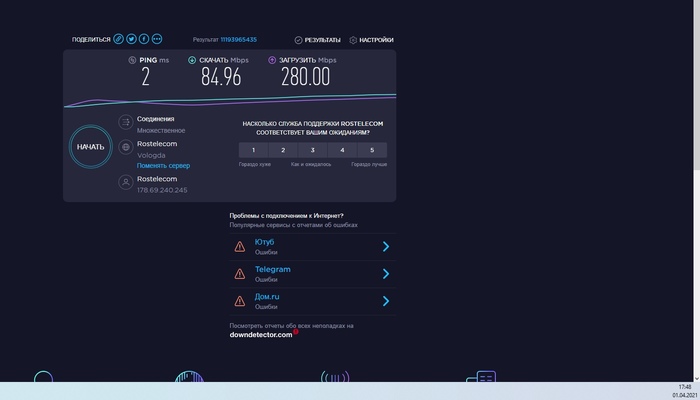Viewport: 700px width, 400px height.
Task: Click Поменять сервер link
Action: [x=163, y=166]
